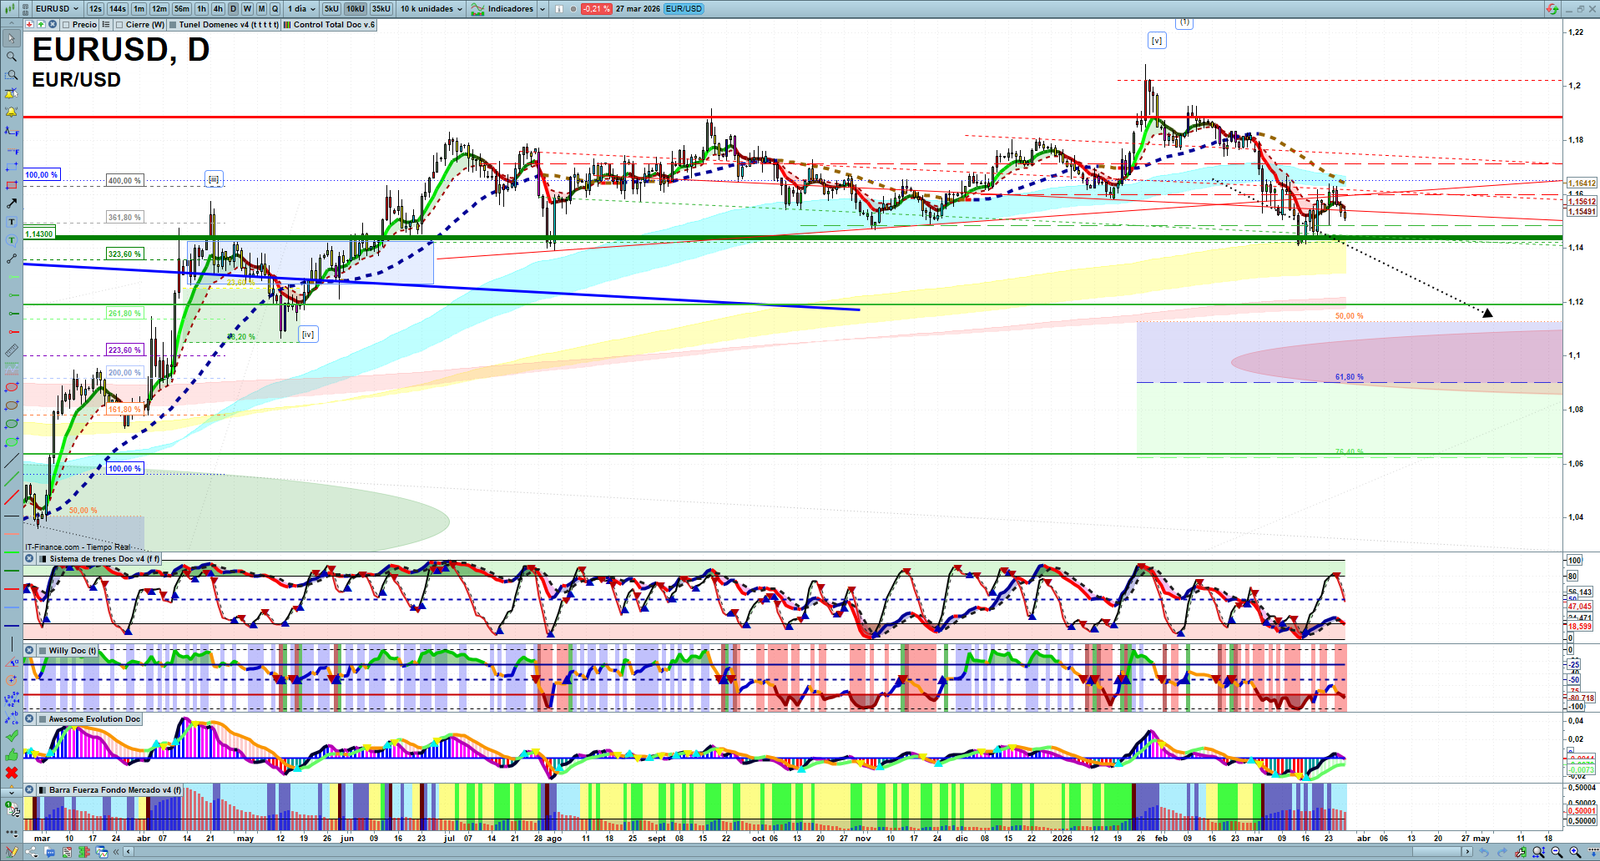This screenshot has width=1600, height=861.
Task: Select the arrow drawing tool
Action: click(12, 204)
